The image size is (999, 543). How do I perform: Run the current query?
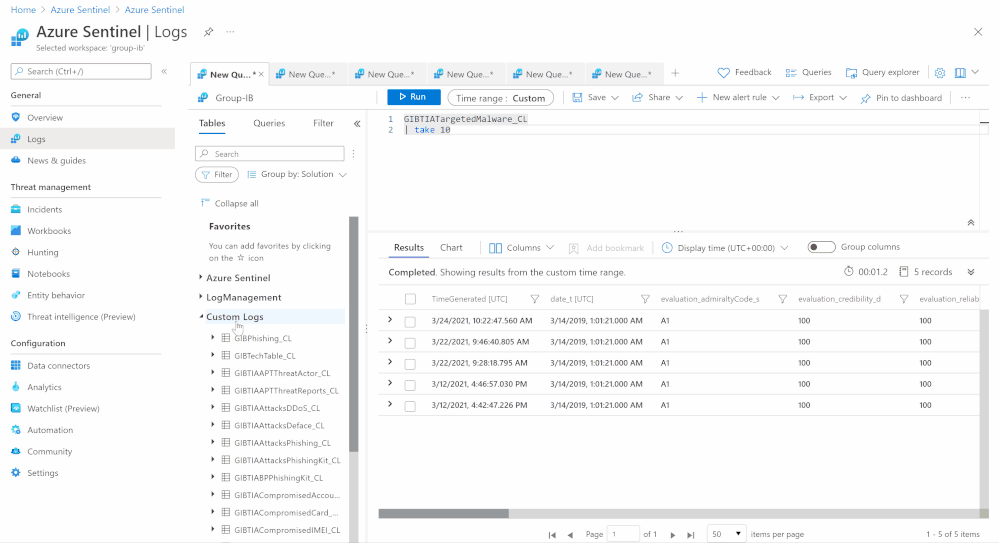(413, 97)
